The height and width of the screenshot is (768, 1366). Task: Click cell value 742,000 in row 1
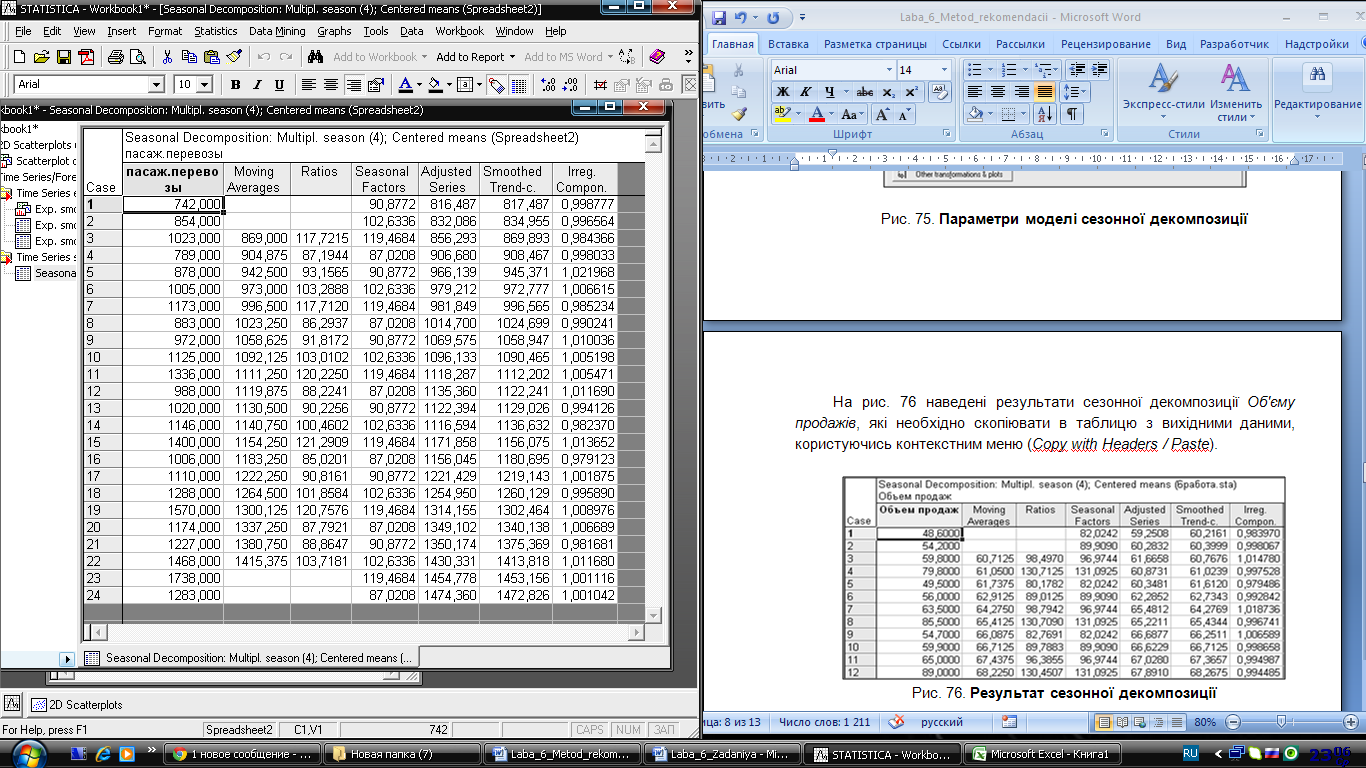pos(173,203)
